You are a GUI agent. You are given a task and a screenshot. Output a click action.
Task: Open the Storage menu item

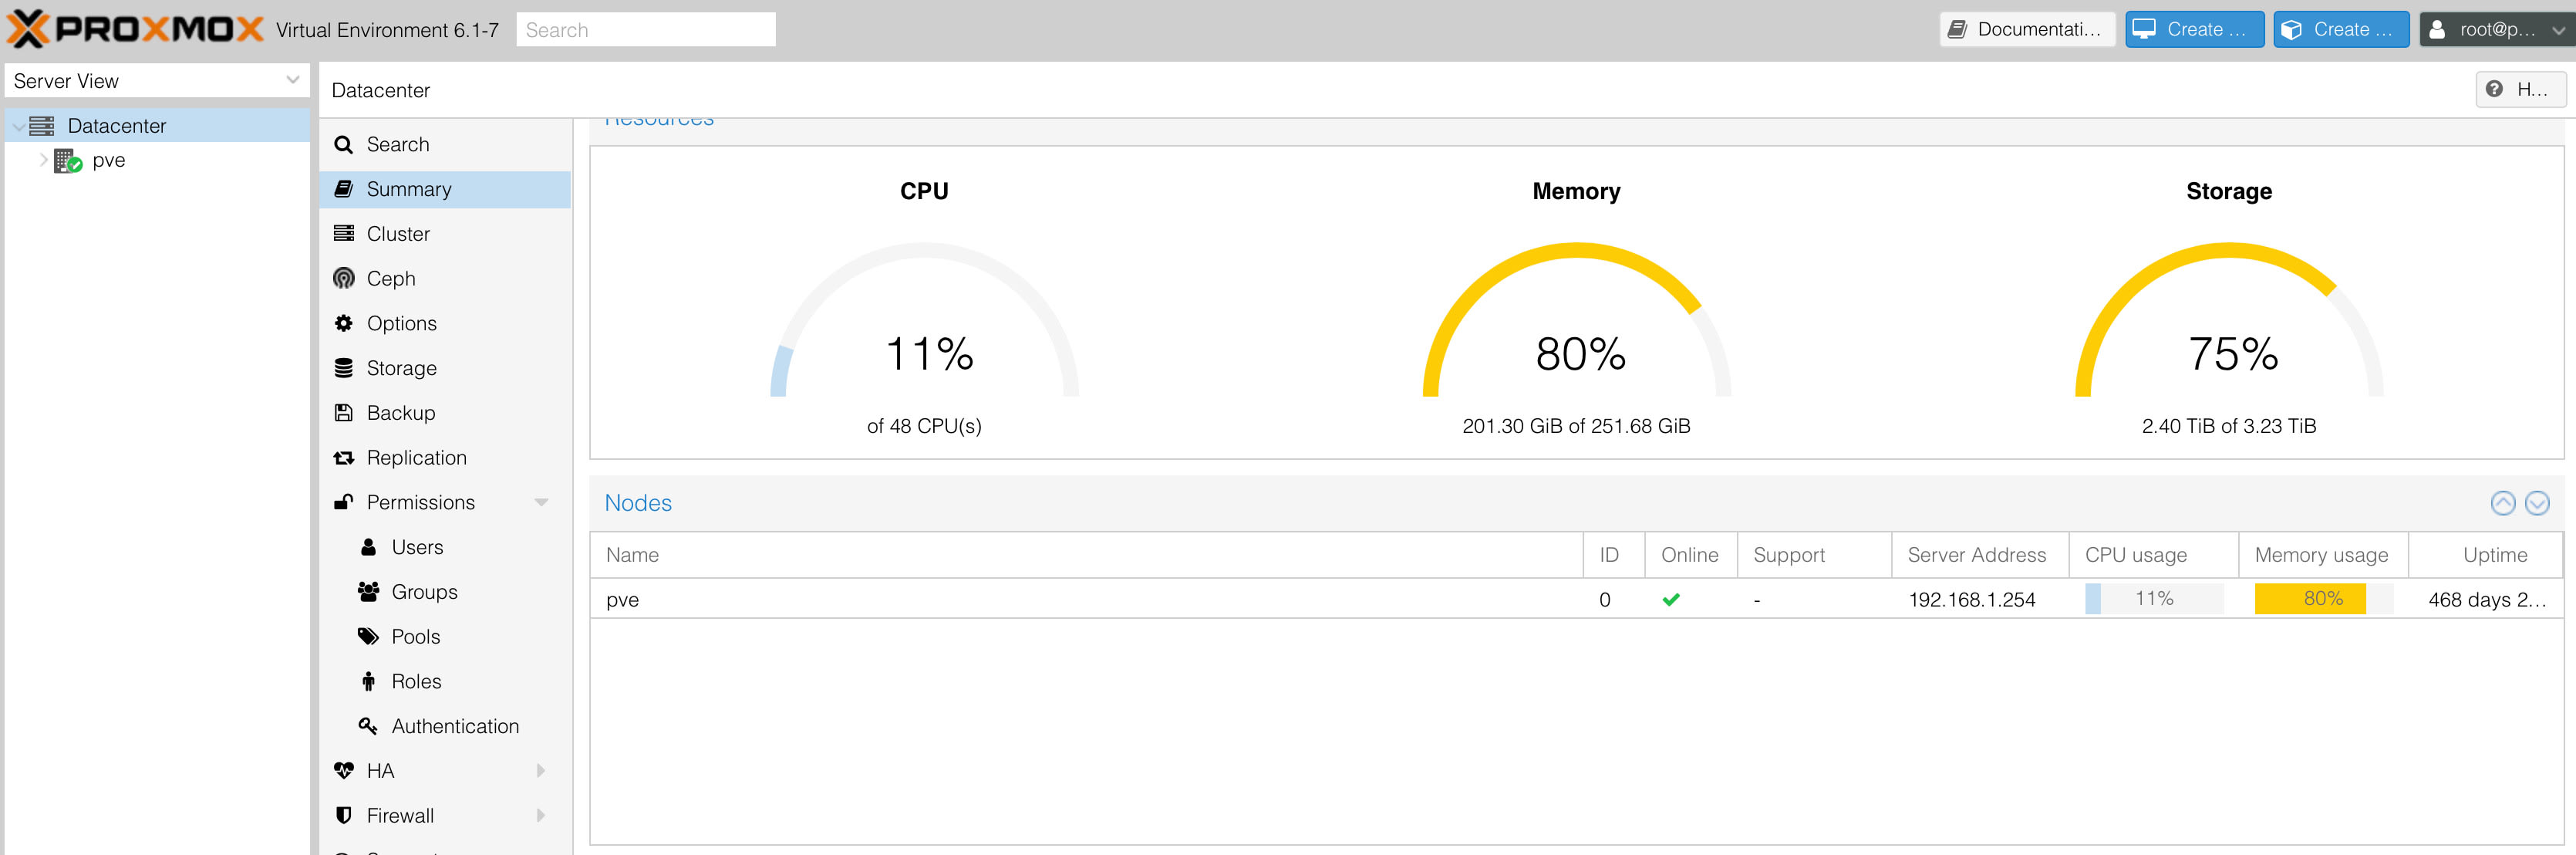pyautogui.click(x=445, y=368)
